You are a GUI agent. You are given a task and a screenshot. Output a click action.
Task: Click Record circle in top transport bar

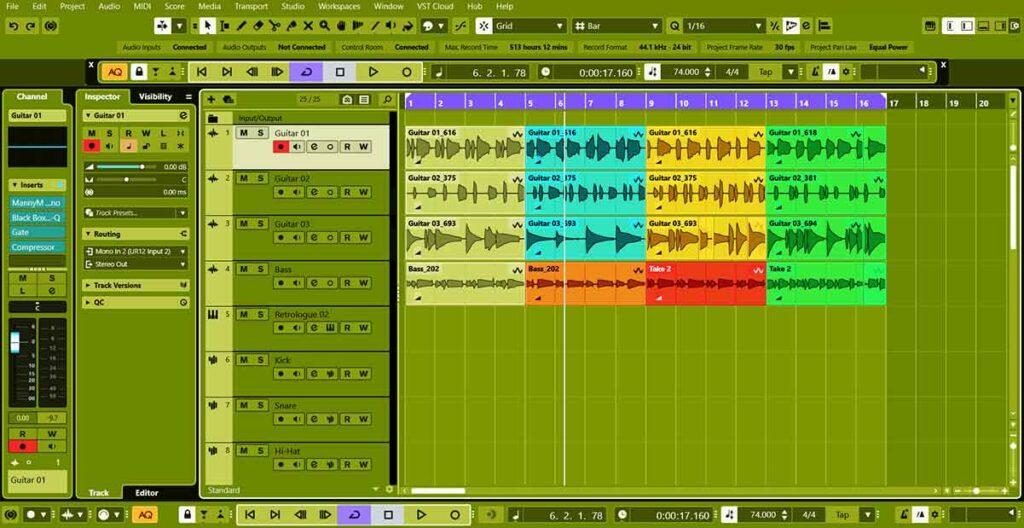[x=406, y=72]
